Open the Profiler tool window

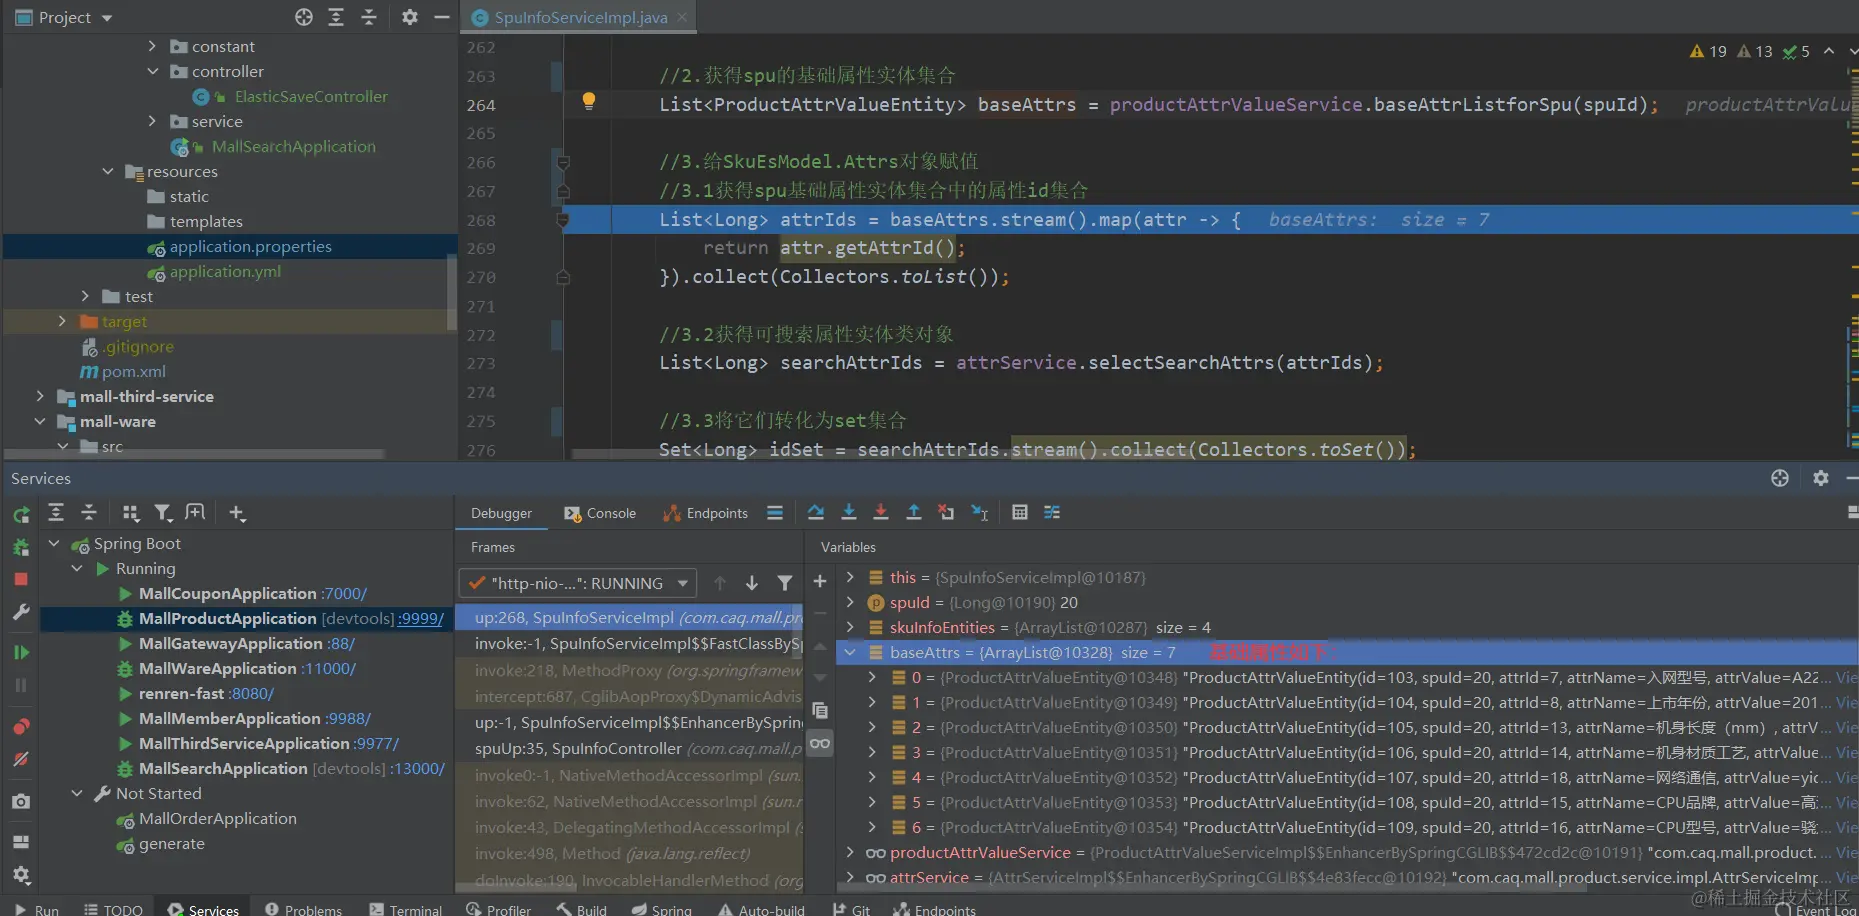tap(498, 908)
